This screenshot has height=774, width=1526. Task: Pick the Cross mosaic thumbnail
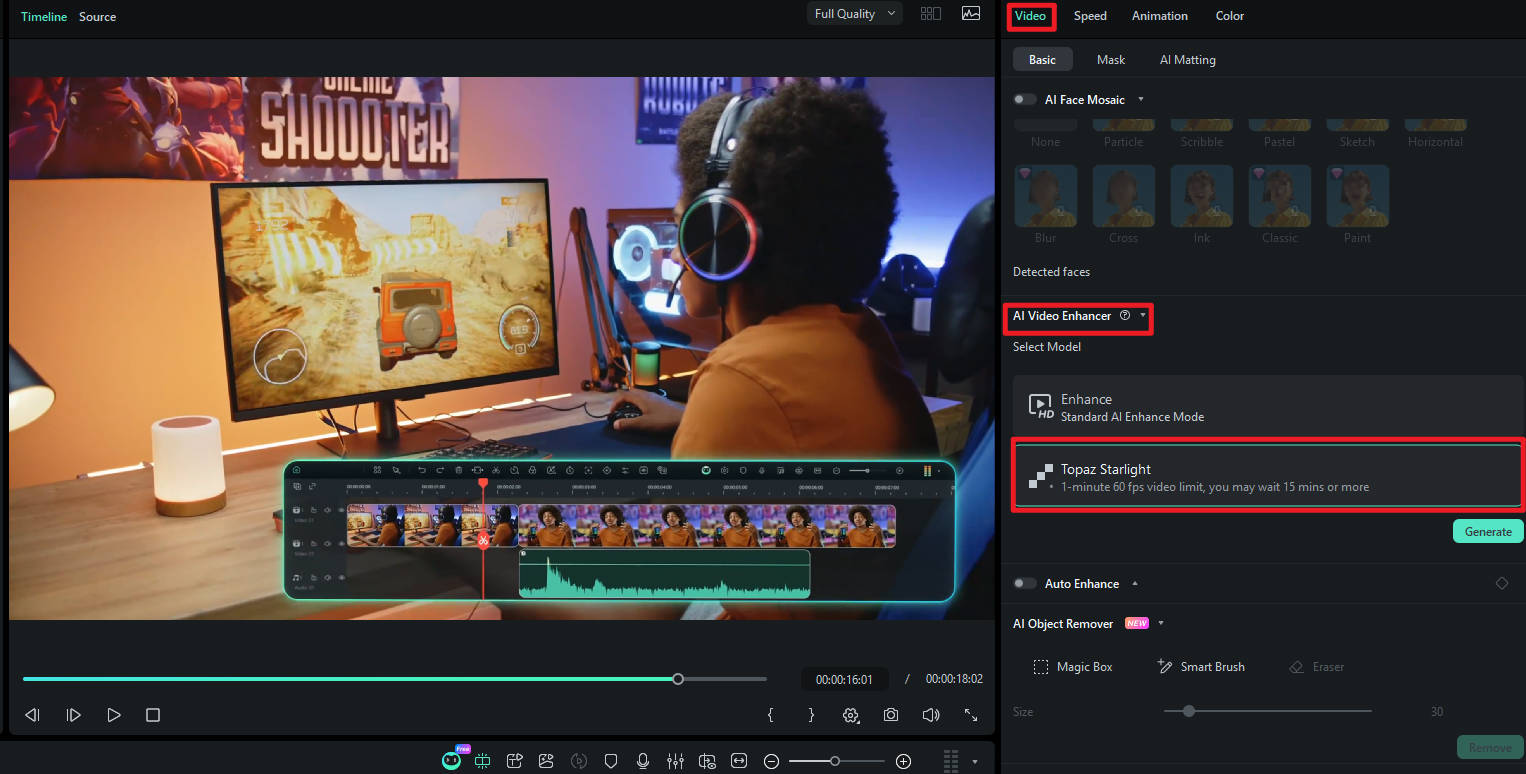click(1124, 196)
